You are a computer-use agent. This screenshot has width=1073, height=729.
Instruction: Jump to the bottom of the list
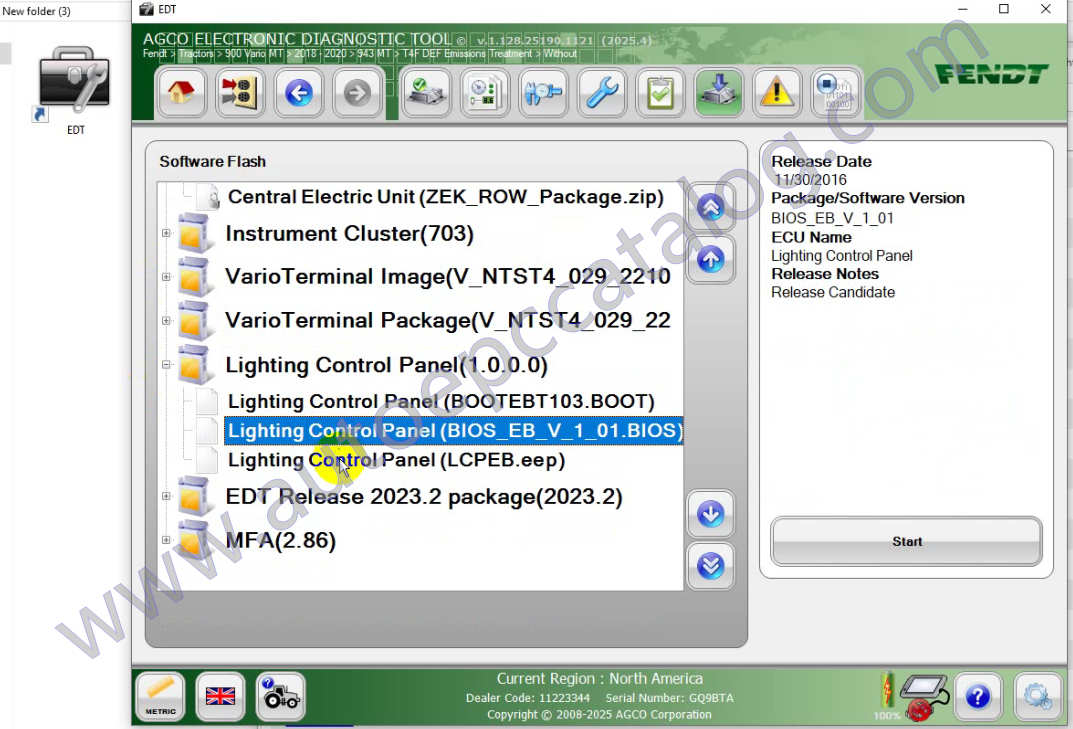click(710, 565)
